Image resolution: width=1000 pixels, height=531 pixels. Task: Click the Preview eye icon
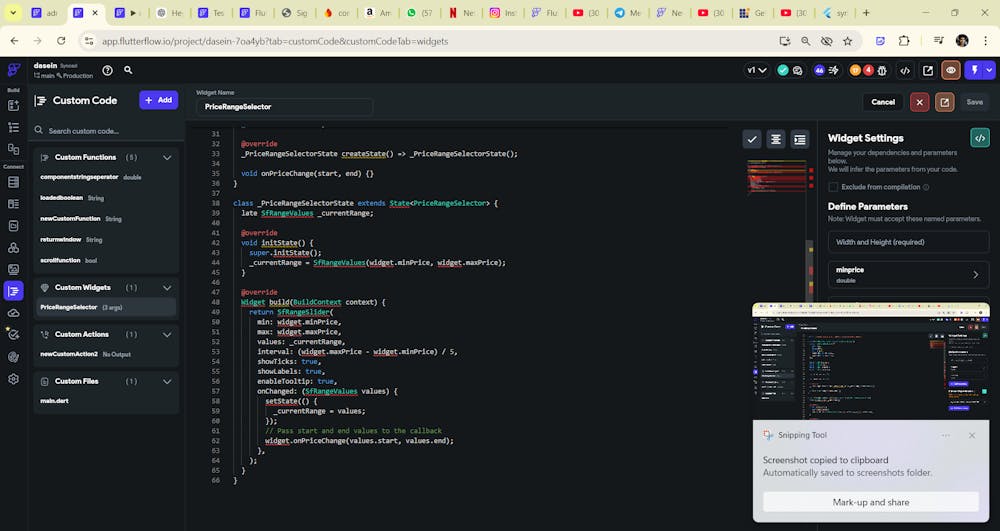coord(951,70)
